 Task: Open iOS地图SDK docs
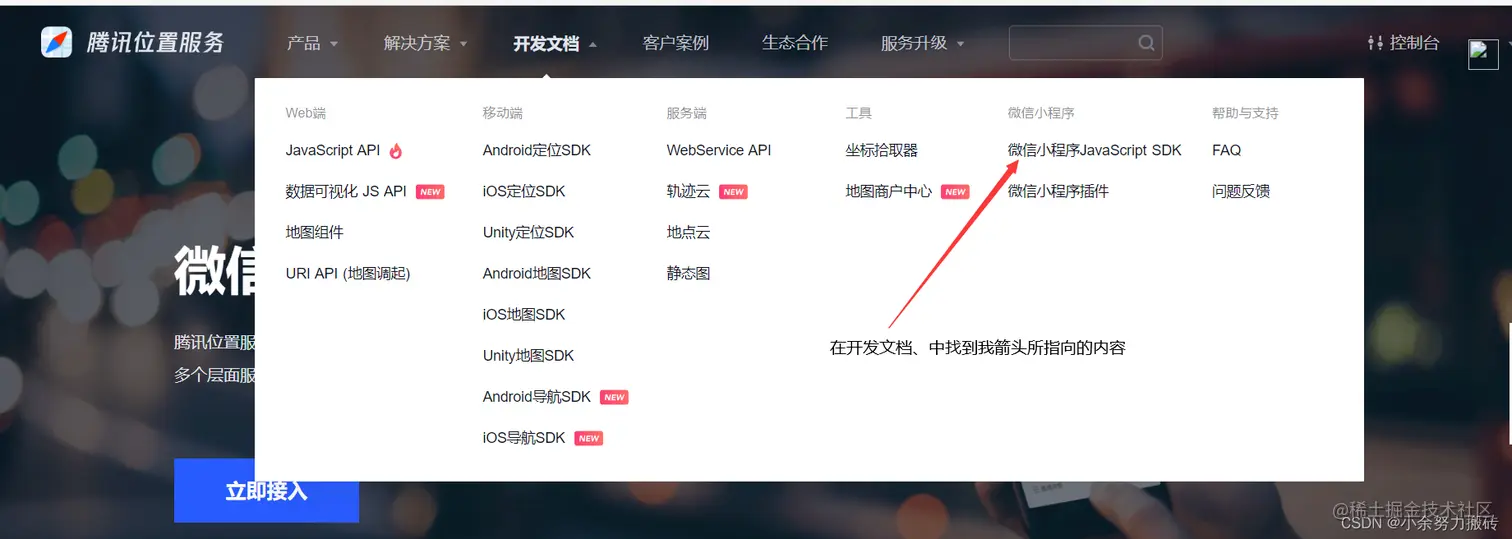(524, 315)
